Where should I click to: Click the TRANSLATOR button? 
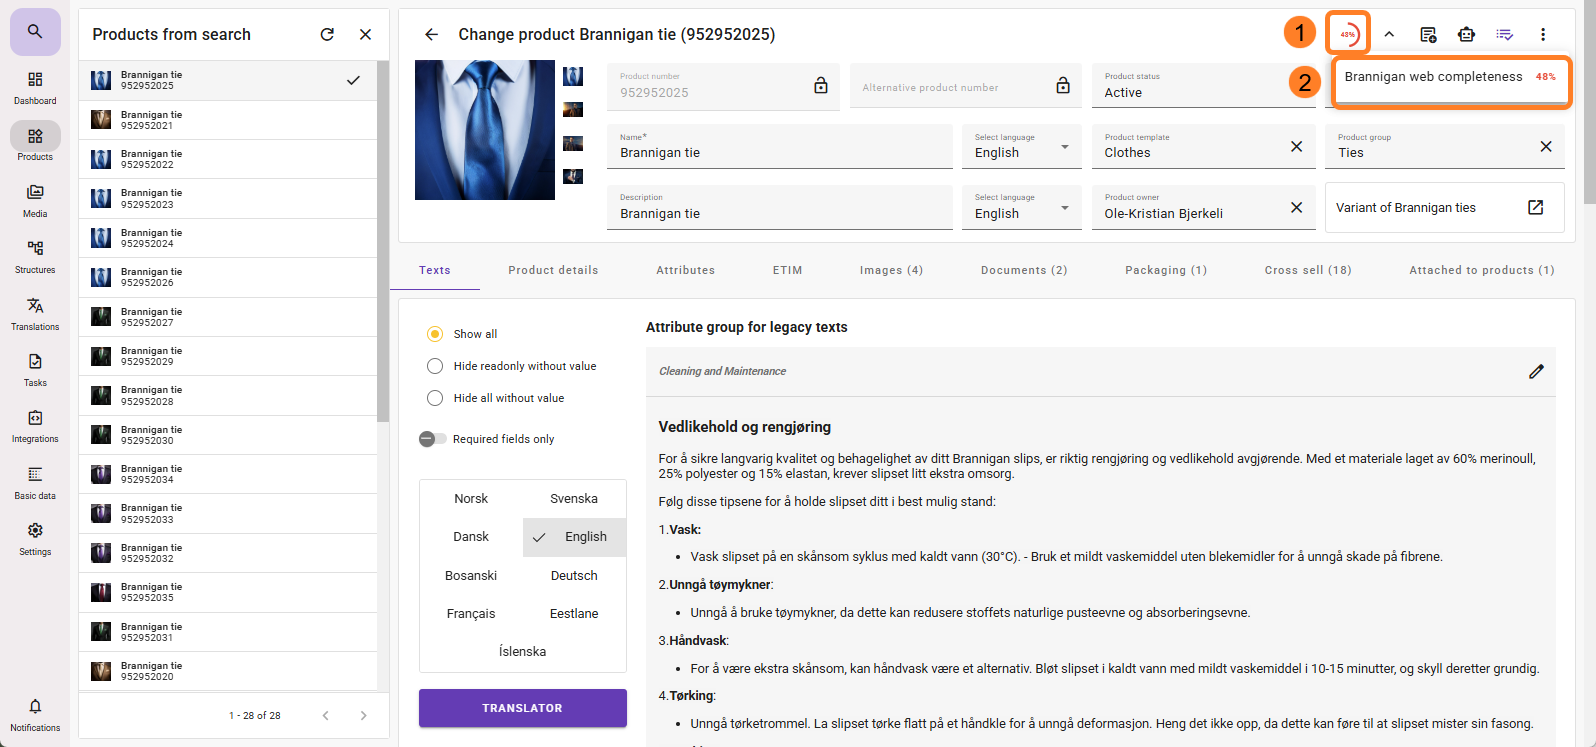pos(522,708)
